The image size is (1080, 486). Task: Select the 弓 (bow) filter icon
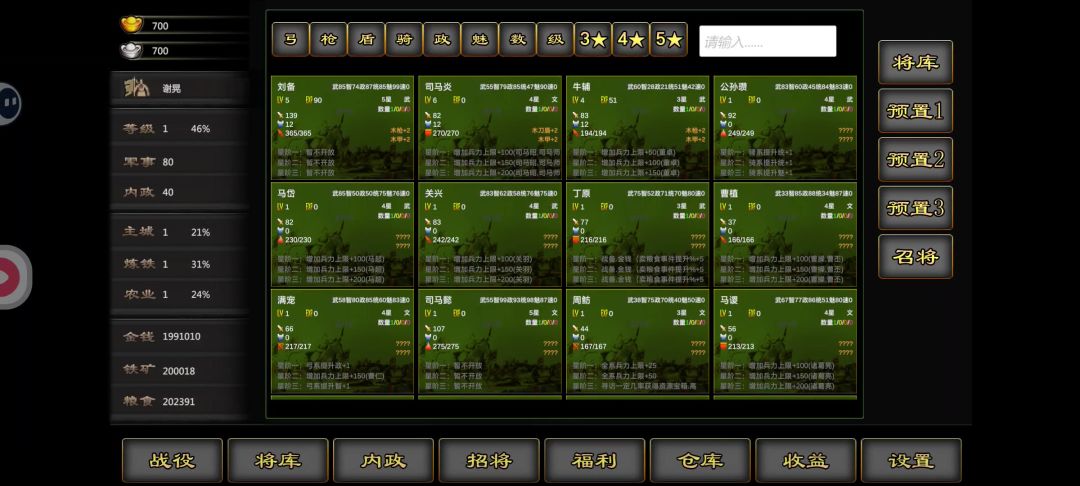(x=290, y=40)
